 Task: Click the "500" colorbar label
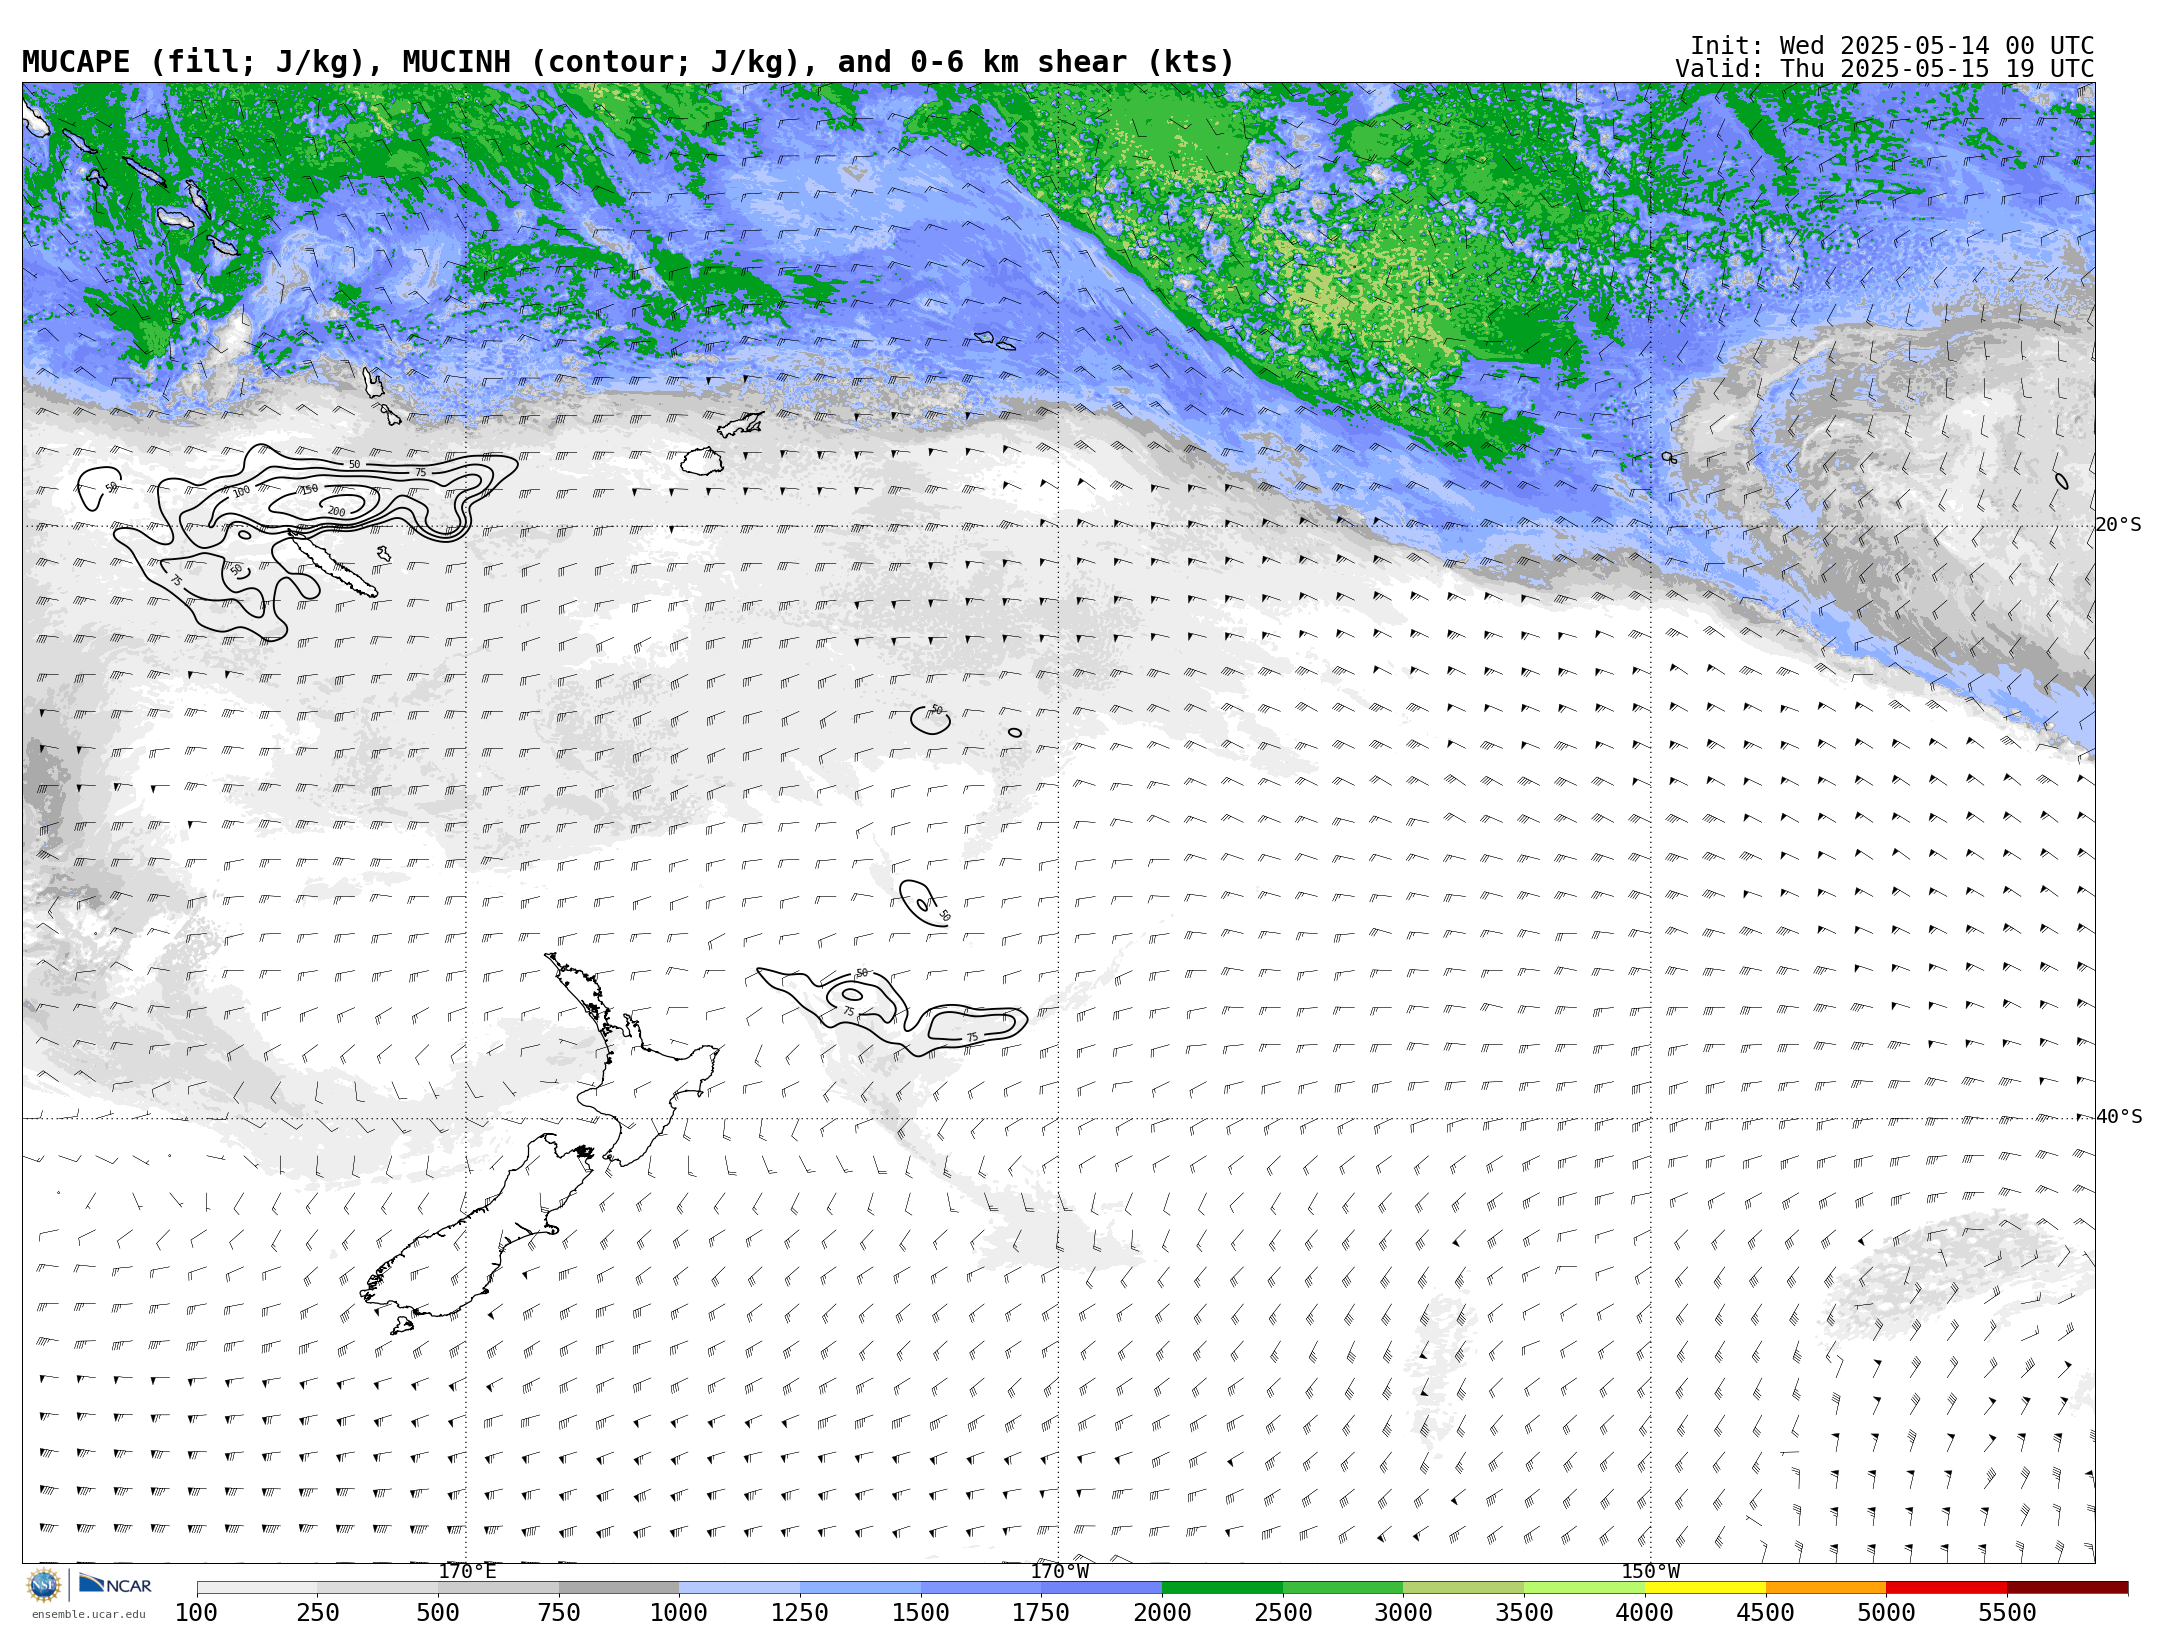(x=438, y=1613)
